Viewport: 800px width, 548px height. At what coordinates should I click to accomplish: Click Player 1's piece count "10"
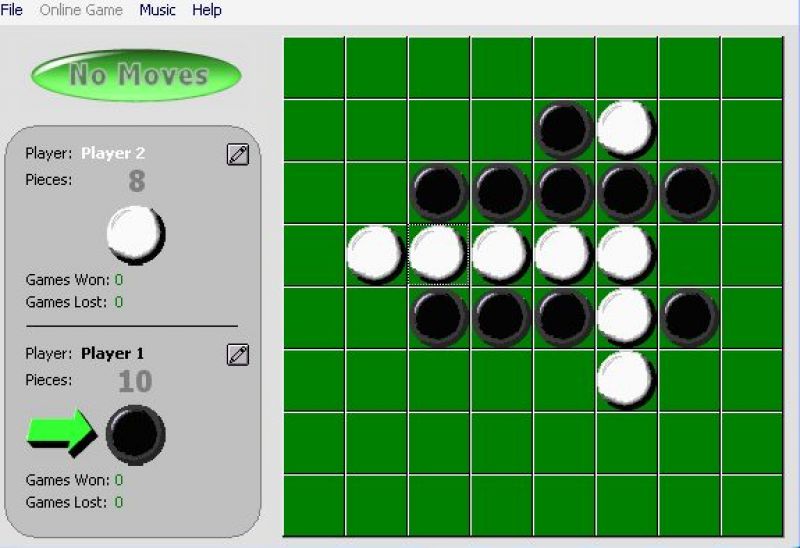click(135, 381)
